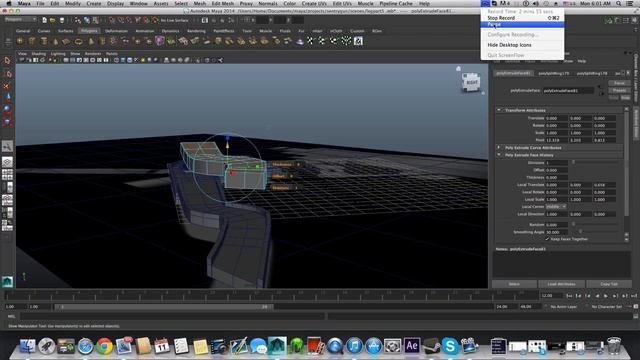Image resolution: width=640 pixels, height=360 pixels.
Task: Click the Select button at panel bottom
Action: 514,284
